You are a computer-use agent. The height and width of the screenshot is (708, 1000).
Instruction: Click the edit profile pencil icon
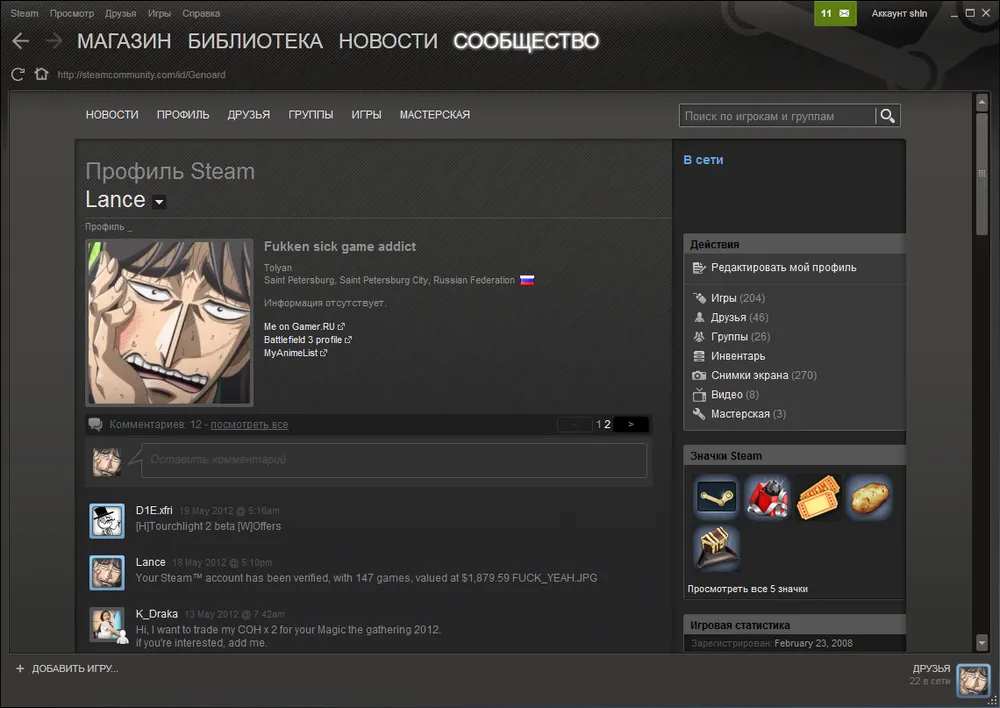click(699, 268)
